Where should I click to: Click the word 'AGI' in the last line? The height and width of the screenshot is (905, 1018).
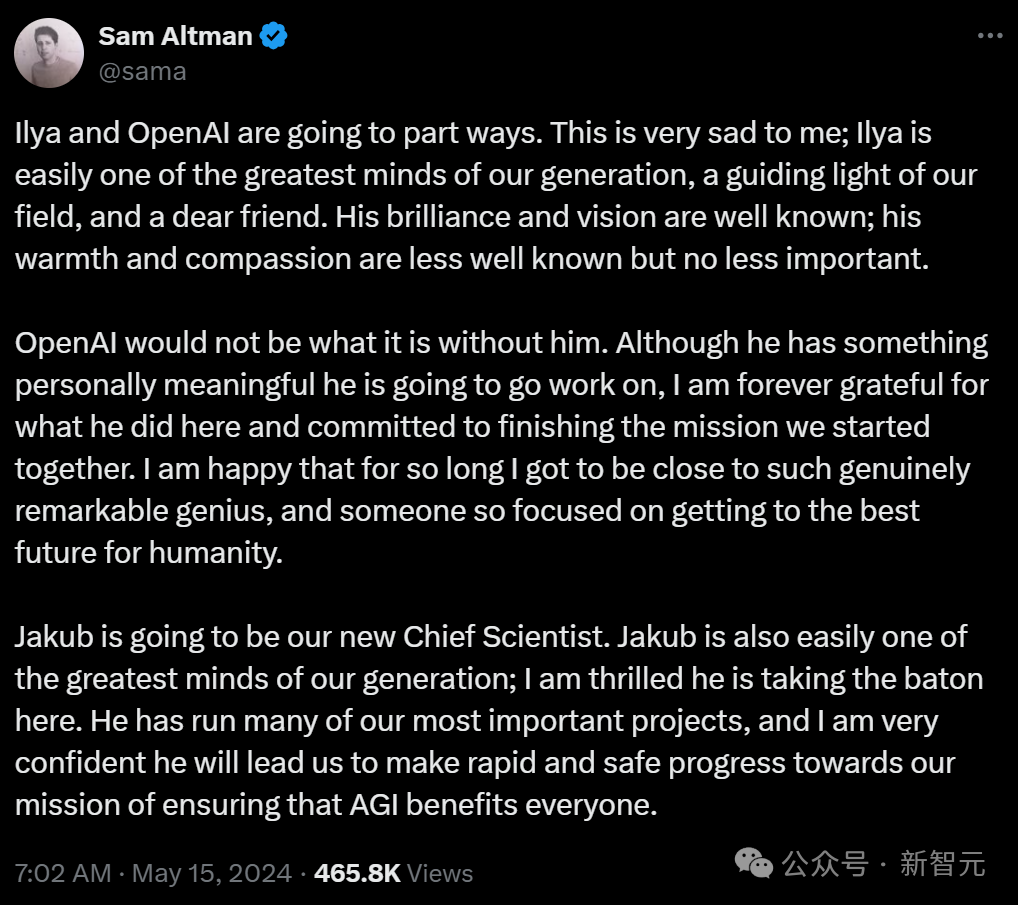click(373, 805)
